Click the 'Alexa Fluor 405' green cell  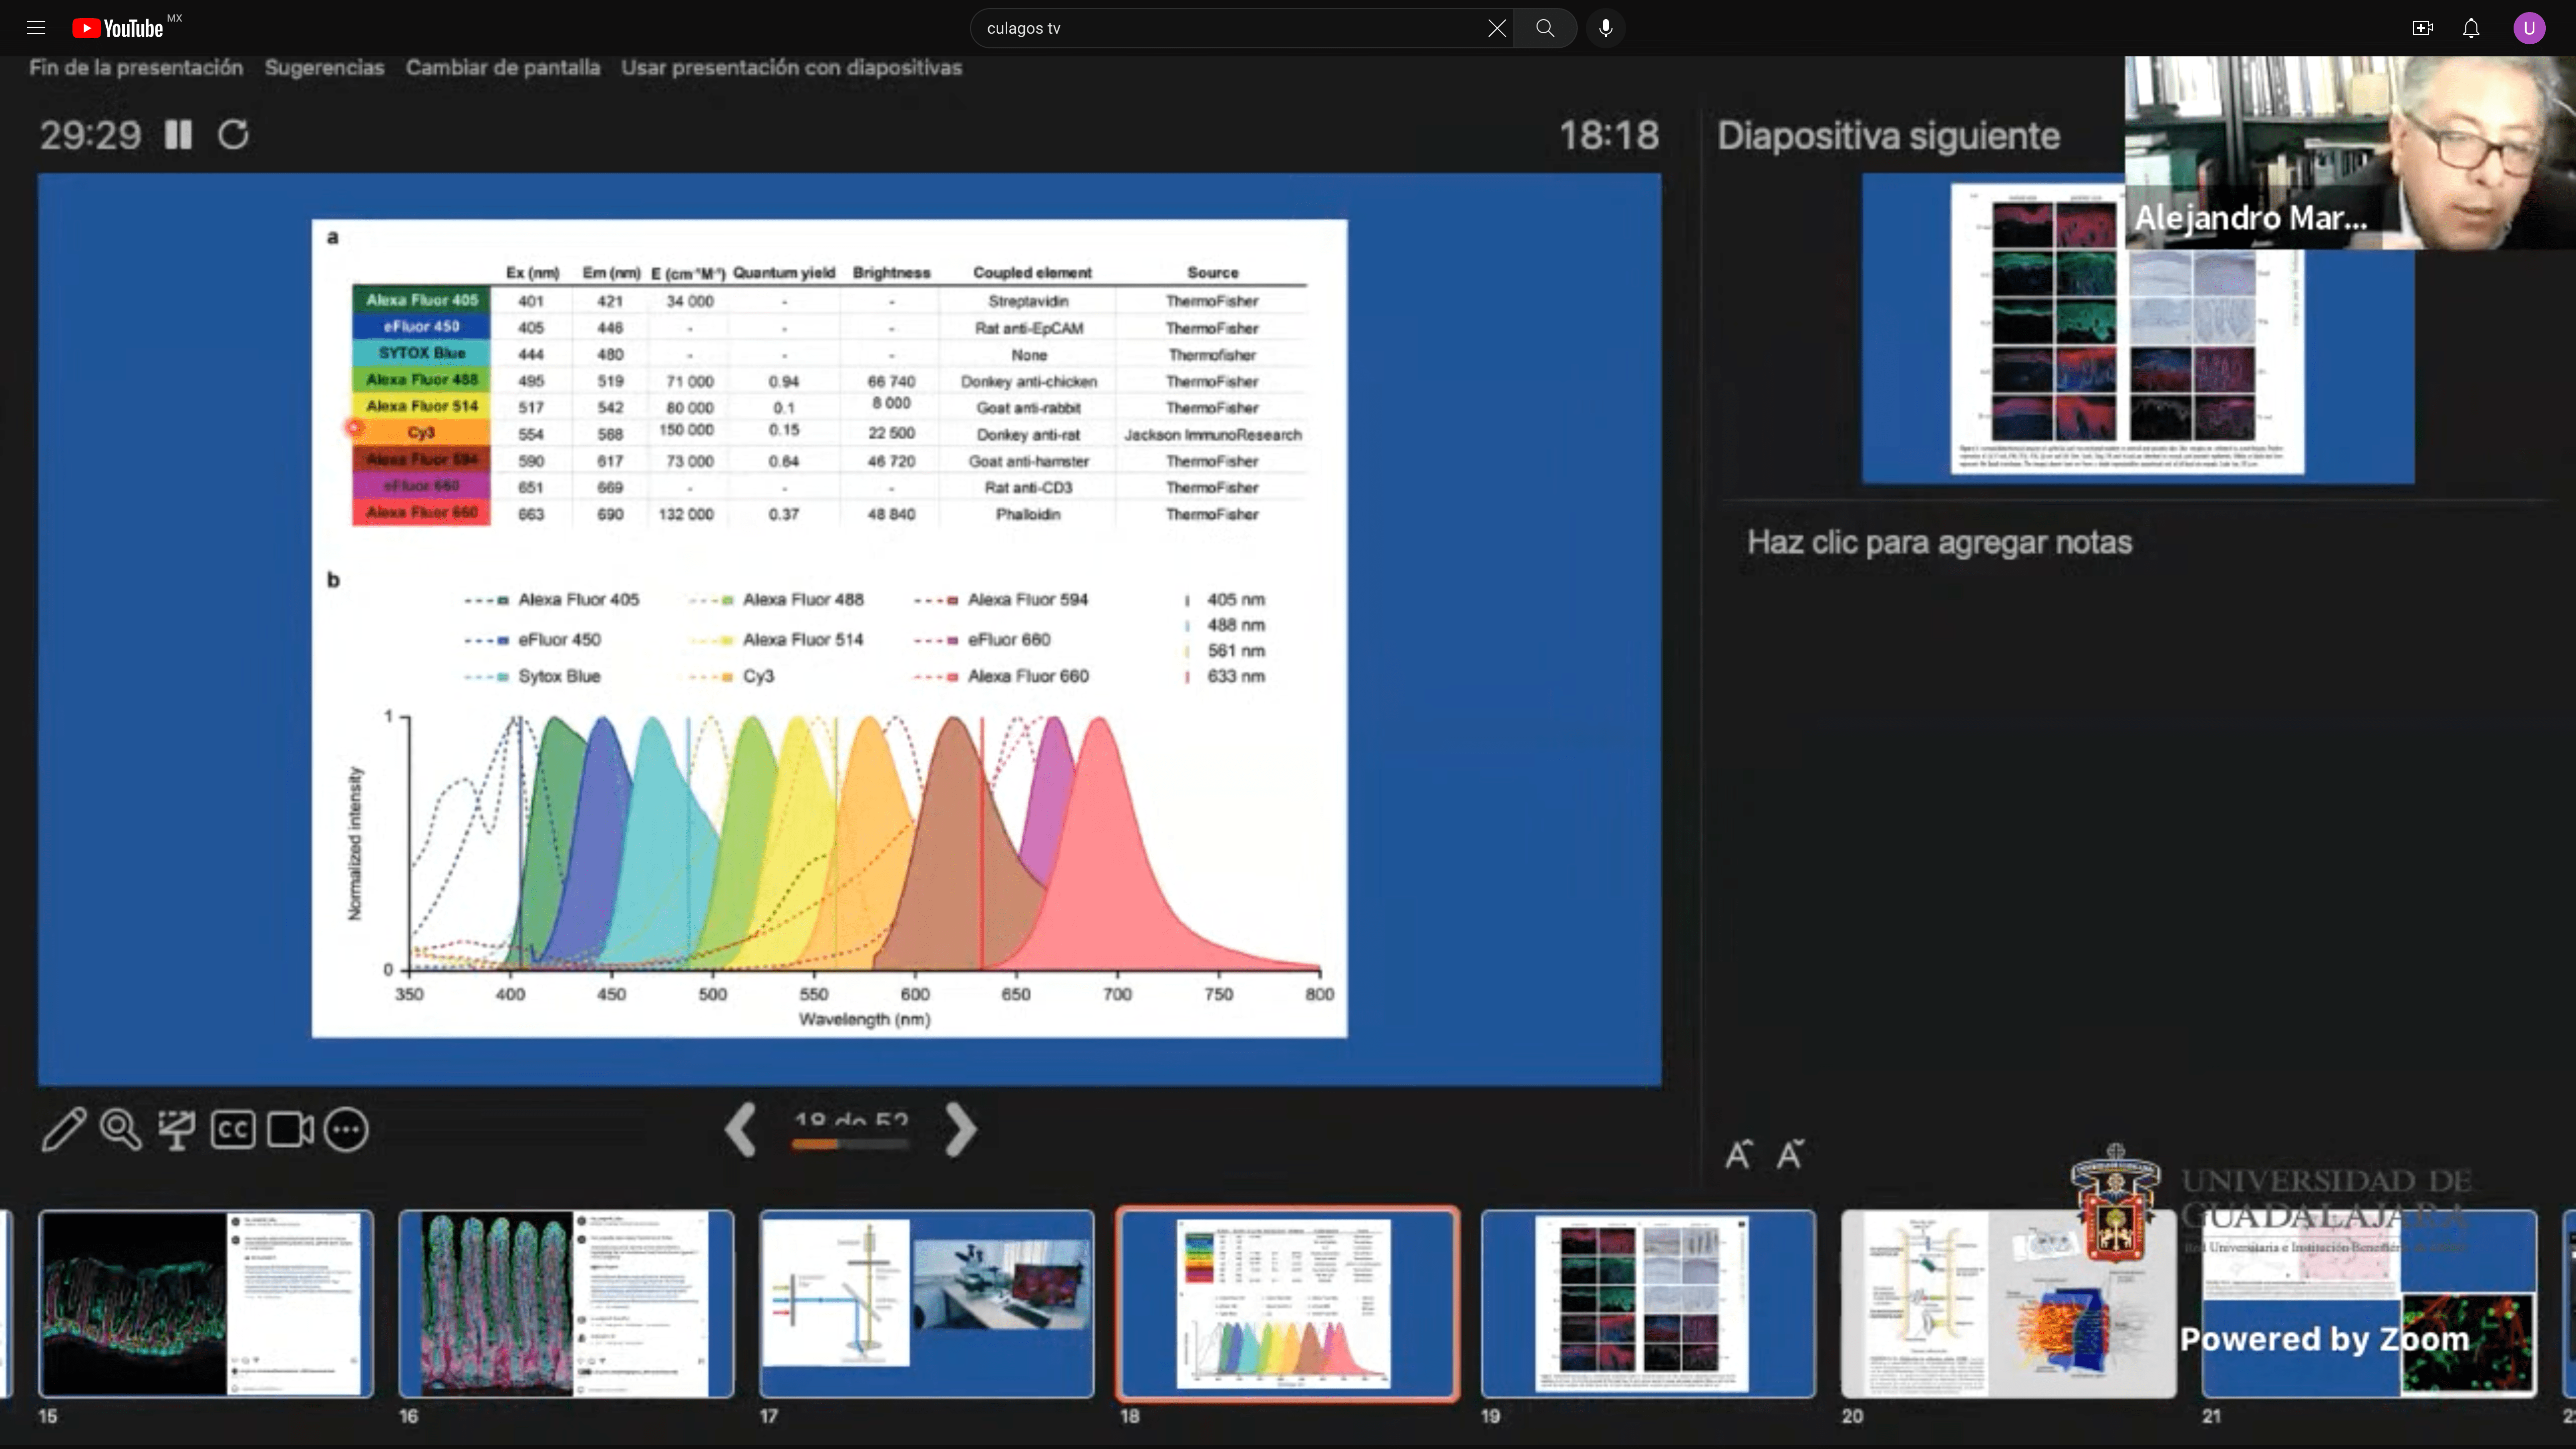pyautogui.click(x=421, y=300)
